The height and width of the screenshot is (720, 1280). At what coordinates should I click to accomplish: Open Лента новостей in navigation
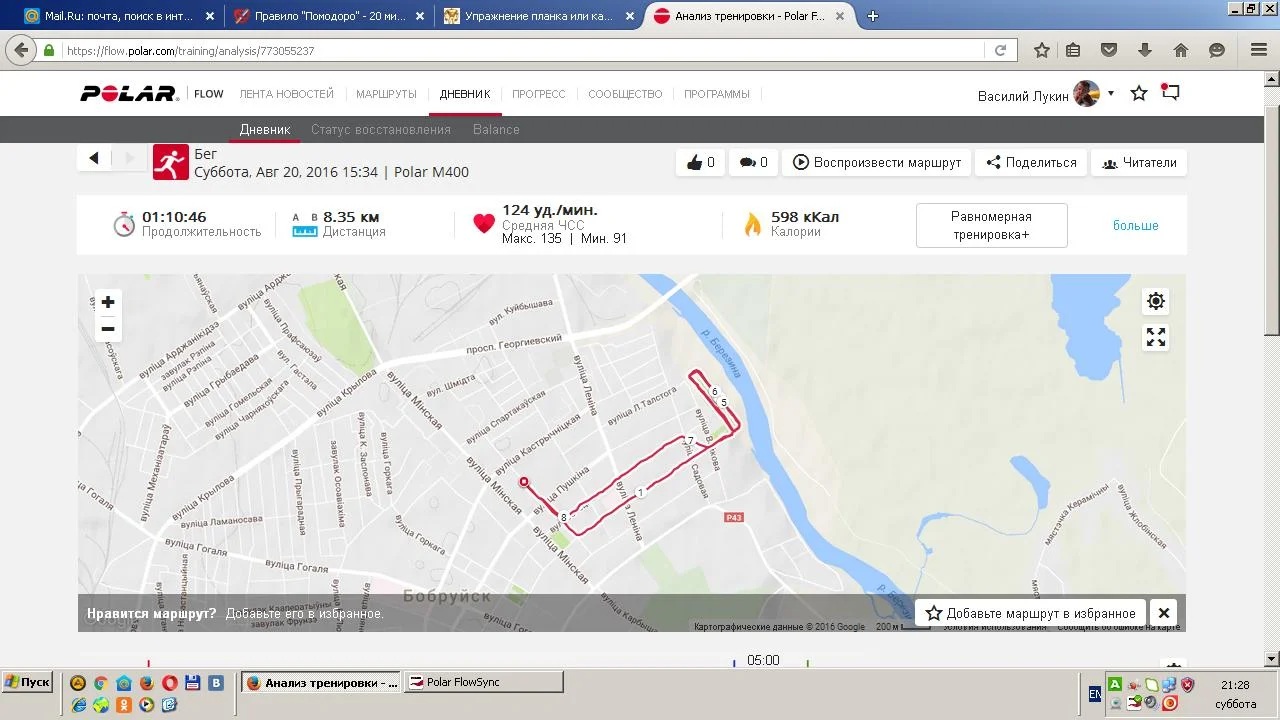pos(287,94)
